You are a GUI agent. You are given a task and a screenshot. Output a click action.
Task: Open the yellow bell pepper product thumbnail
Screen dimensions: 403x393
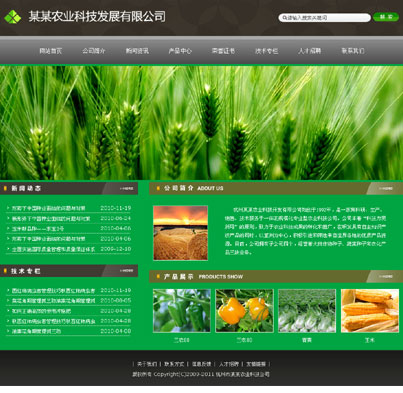(x=244, y=311)
